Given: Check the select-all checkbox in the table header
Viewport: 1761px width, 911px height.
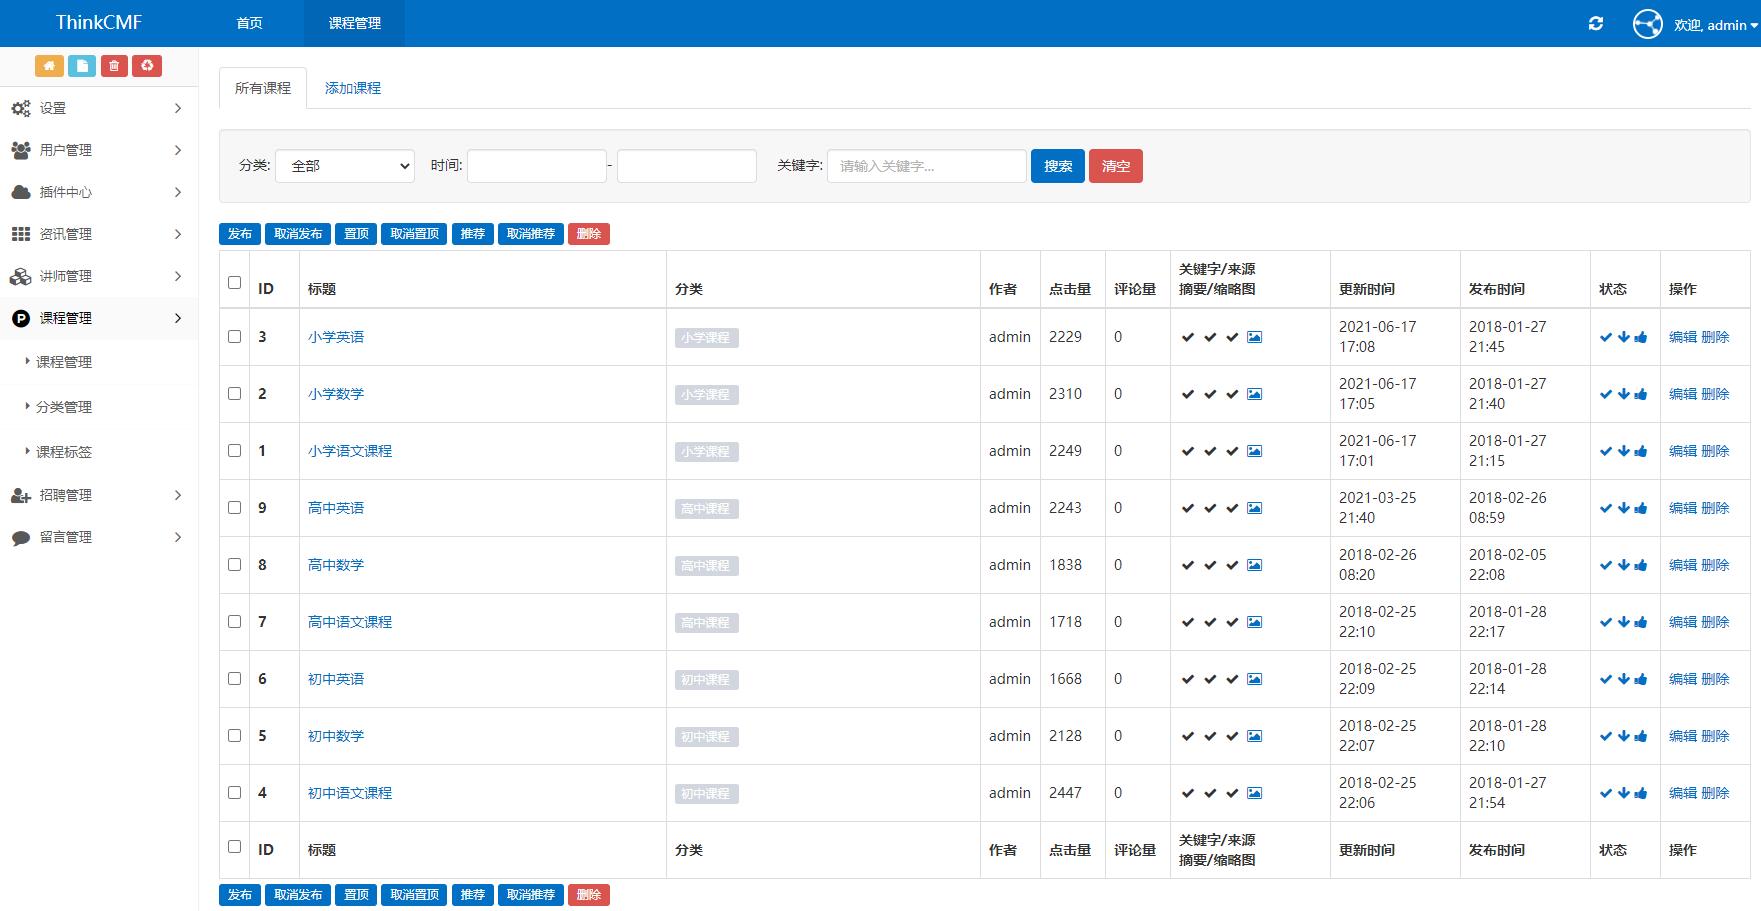Looking at the screenshot, I should pos(234,283).
